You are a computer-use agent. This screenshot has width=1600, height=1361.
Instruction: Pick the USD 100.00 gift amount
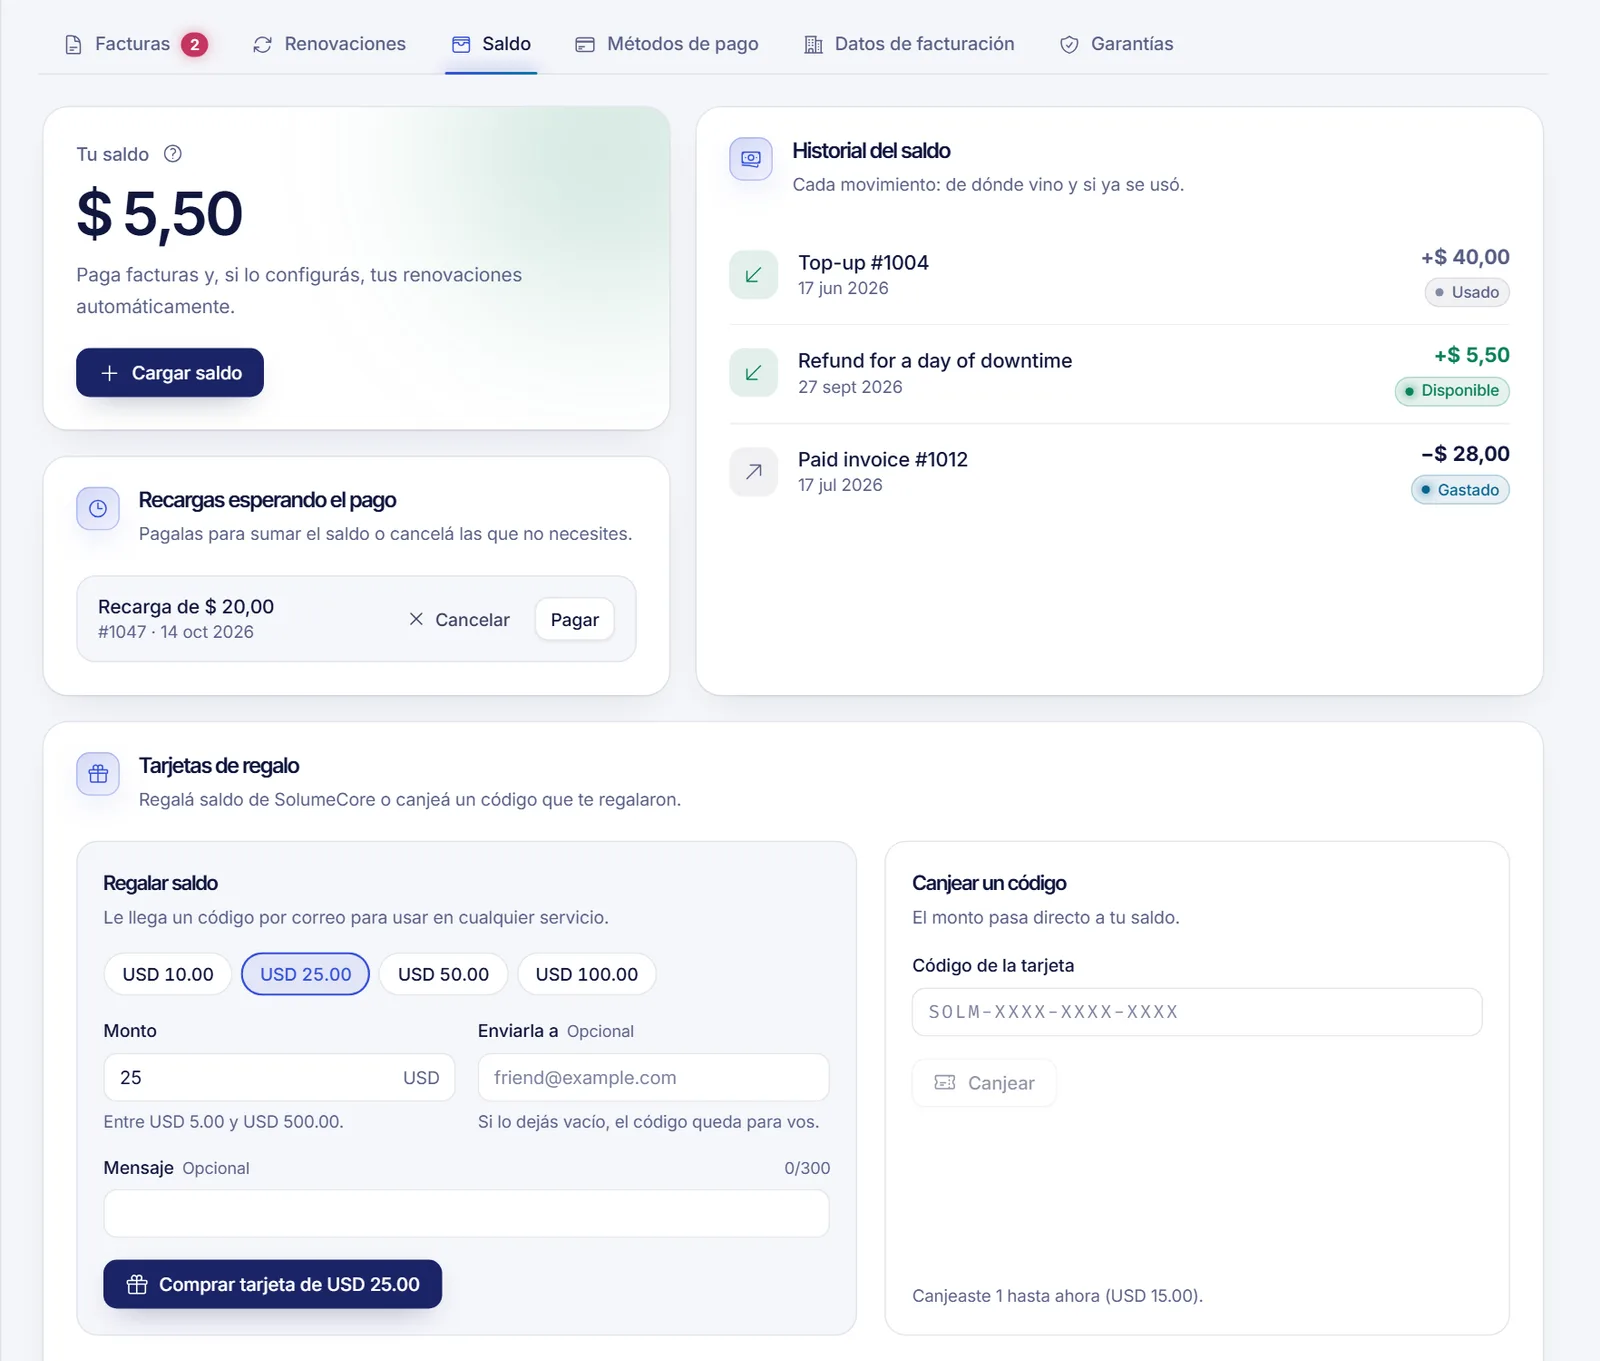(587, 974)
